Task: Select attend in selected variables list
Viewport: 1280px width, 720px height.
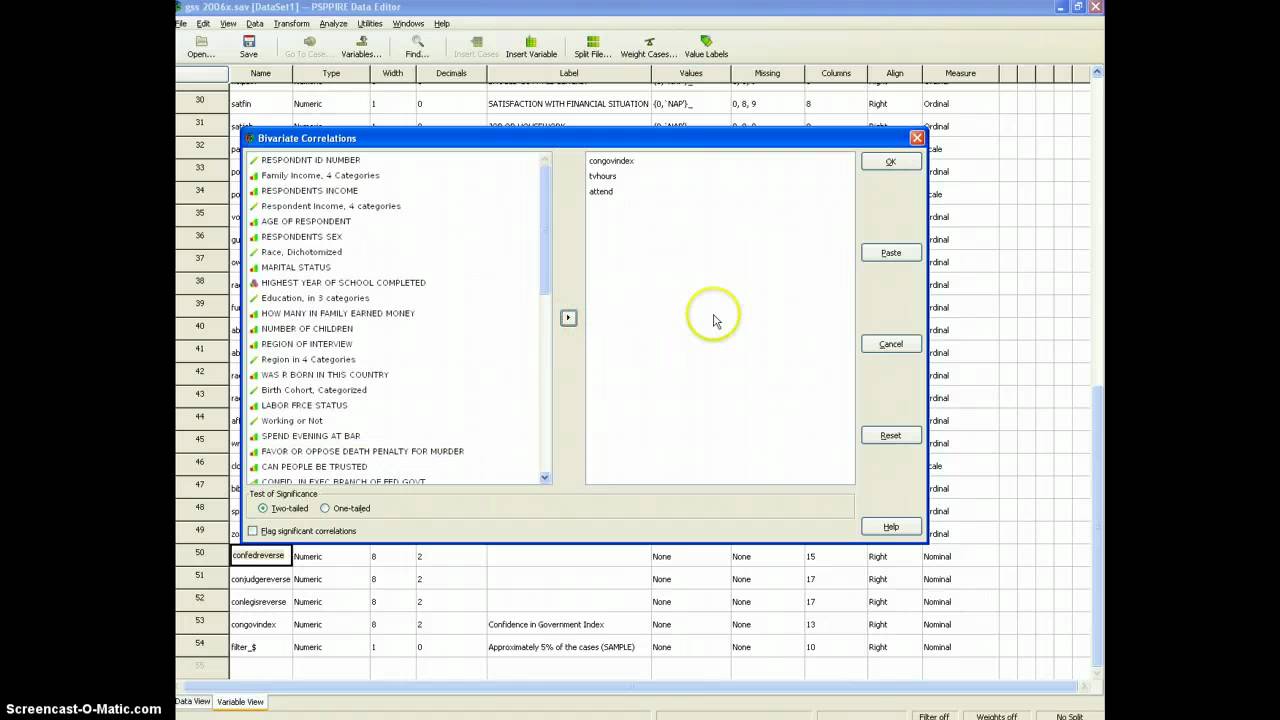Action: pyautogui.click(x=600, y=192)
